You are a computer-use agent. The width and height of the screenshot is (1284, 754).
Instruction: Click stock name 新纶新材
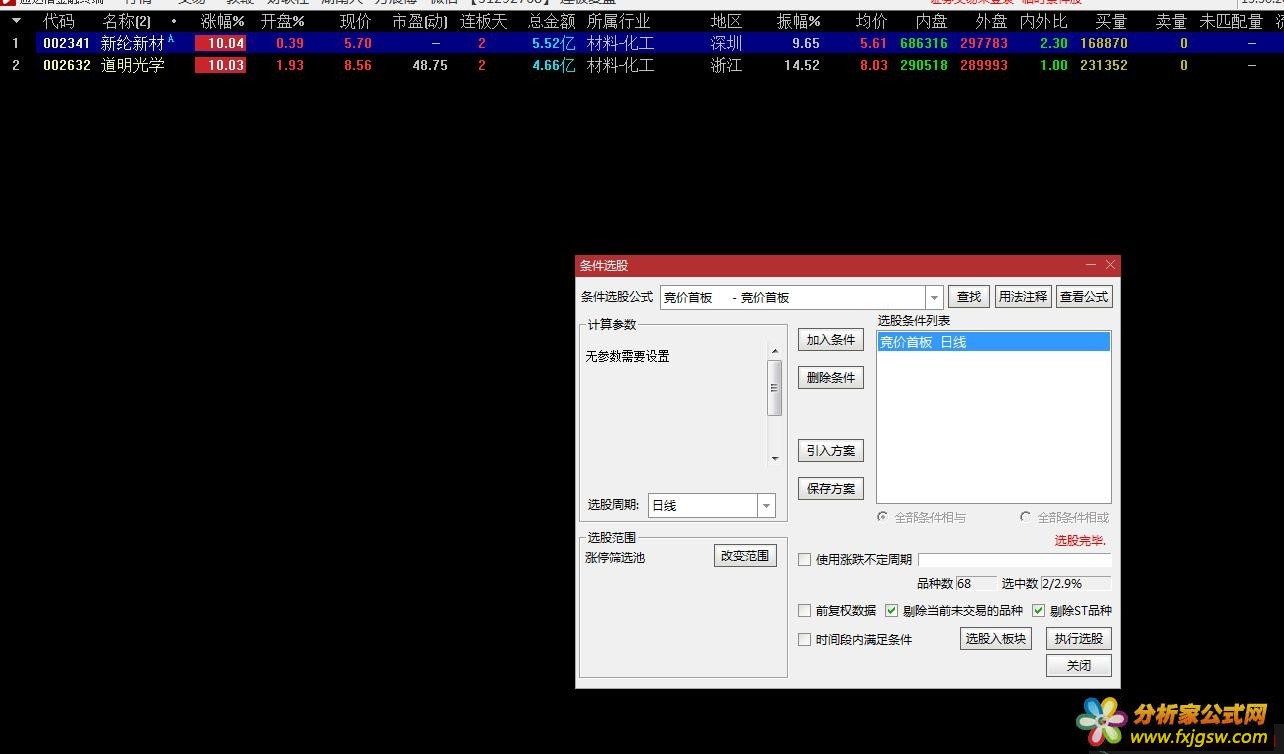point(133,43)
